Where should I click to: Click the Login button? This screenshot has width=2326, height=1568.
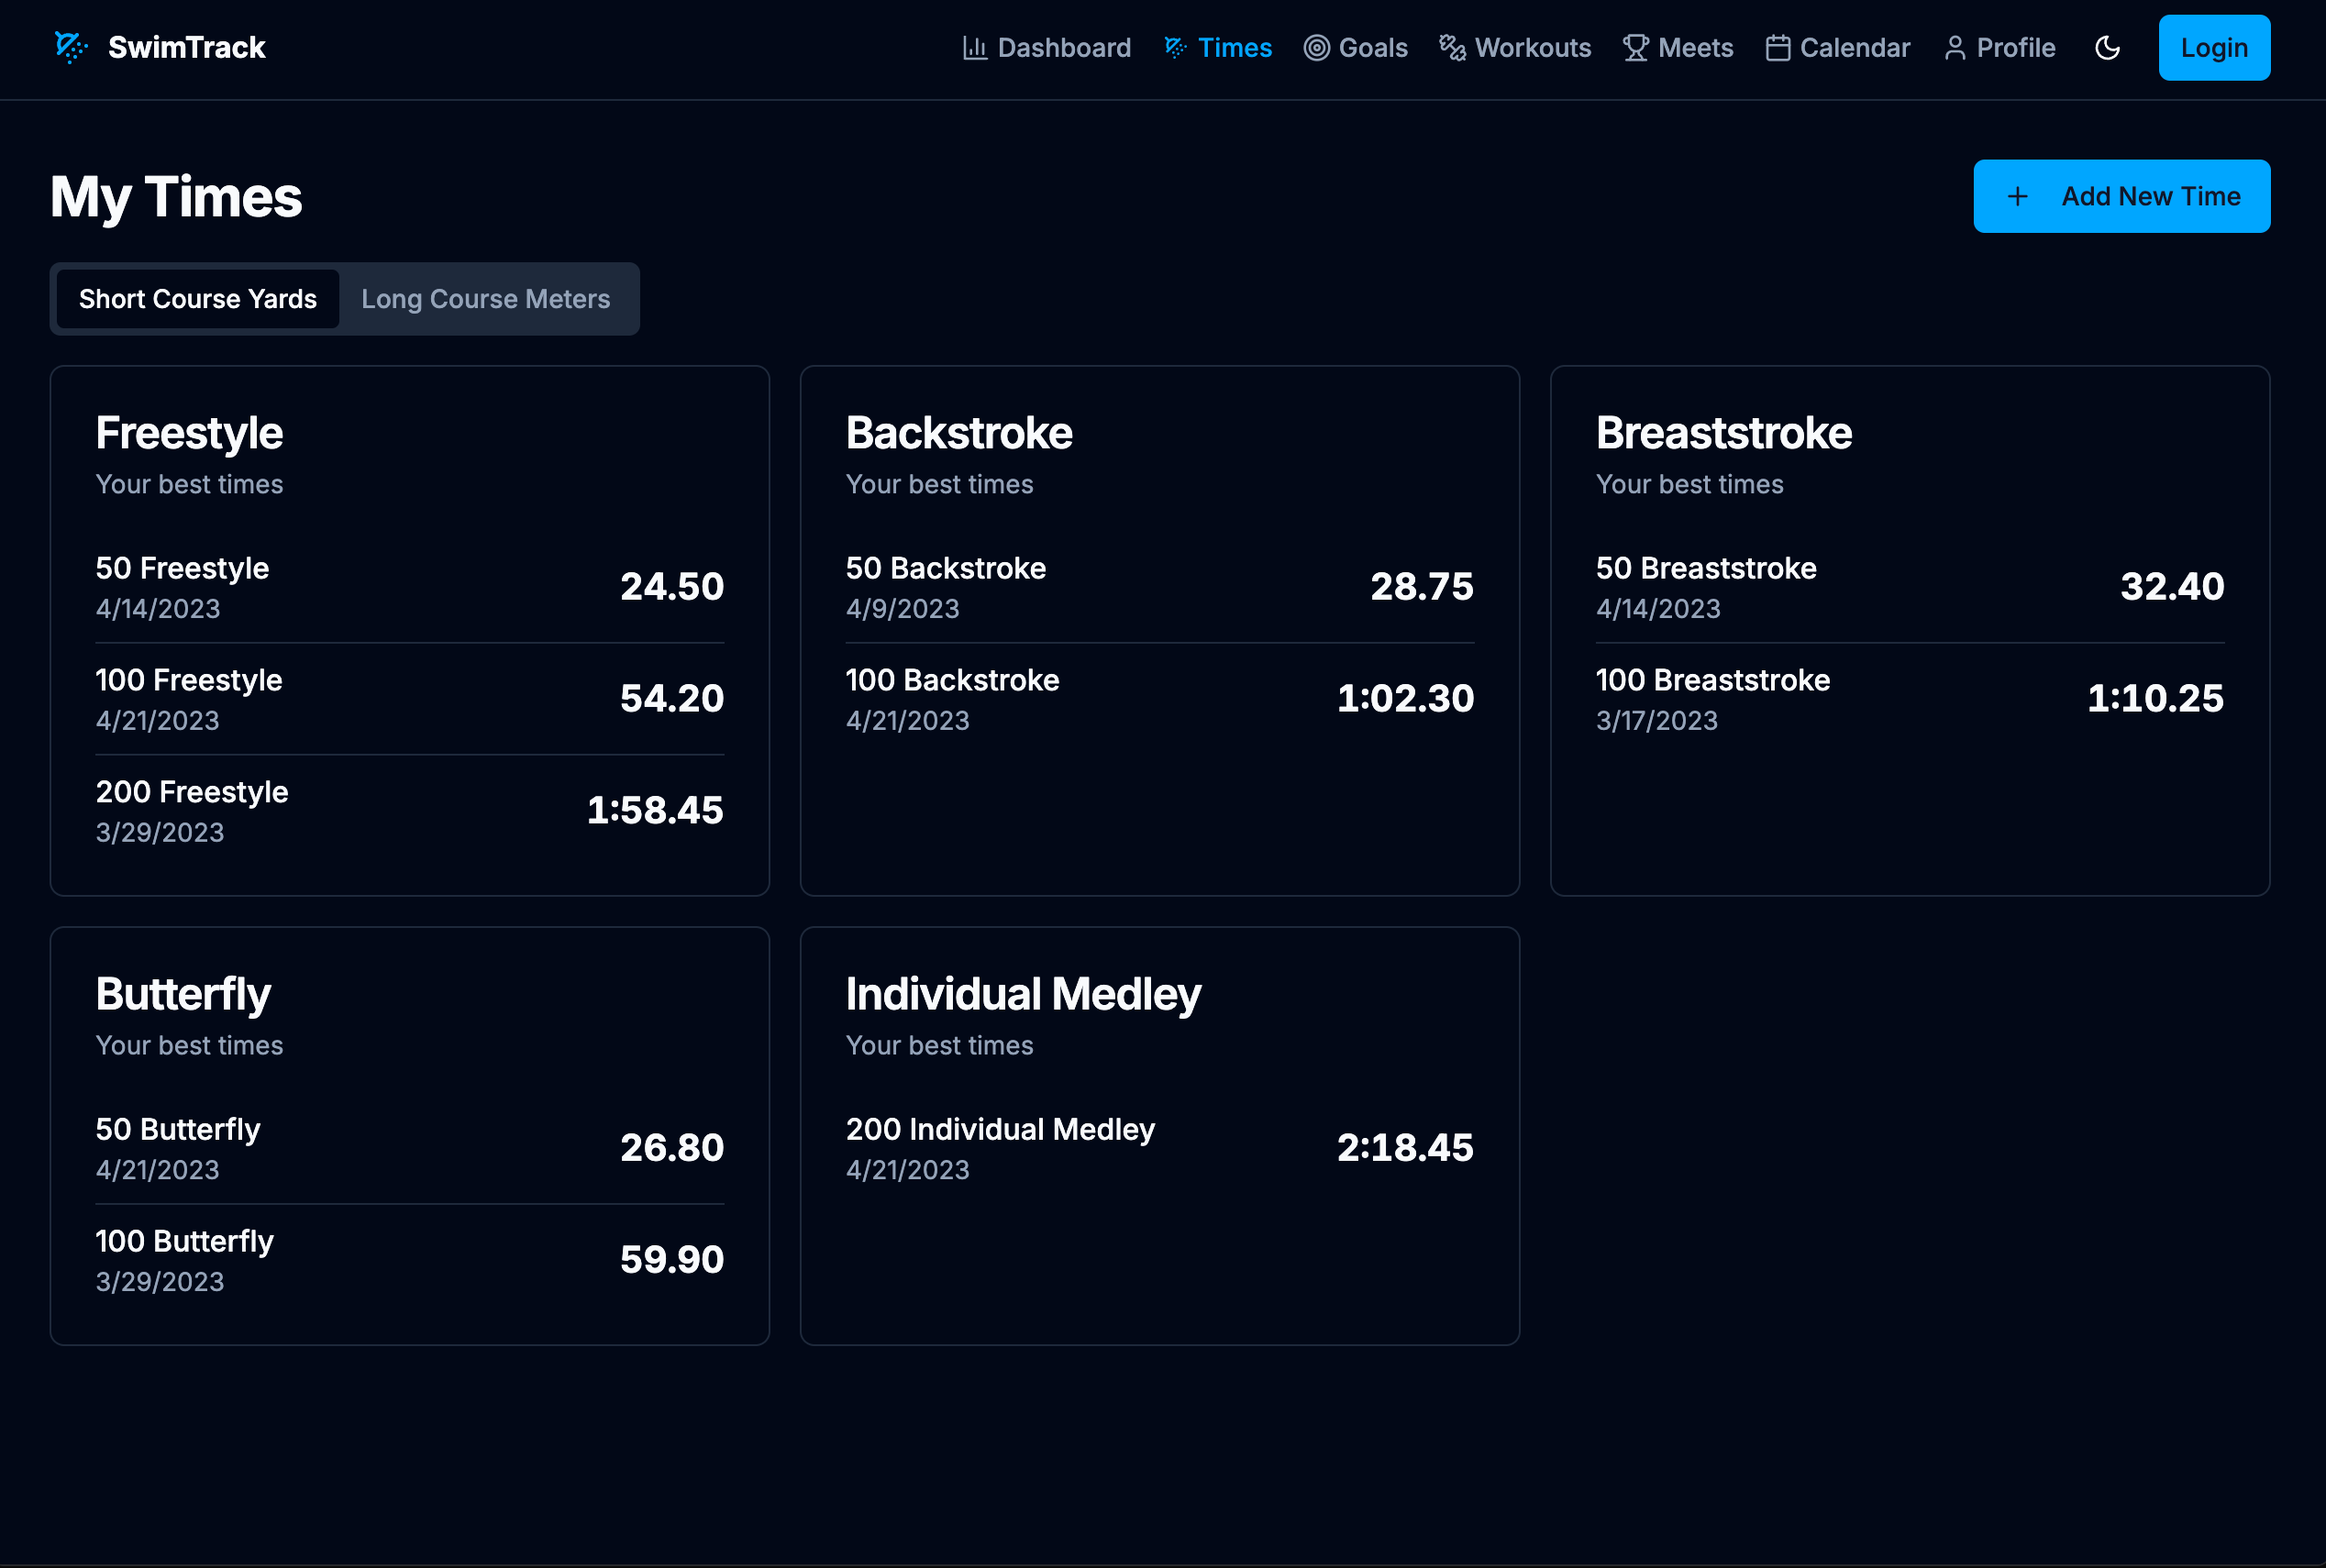click(2214, 48)
